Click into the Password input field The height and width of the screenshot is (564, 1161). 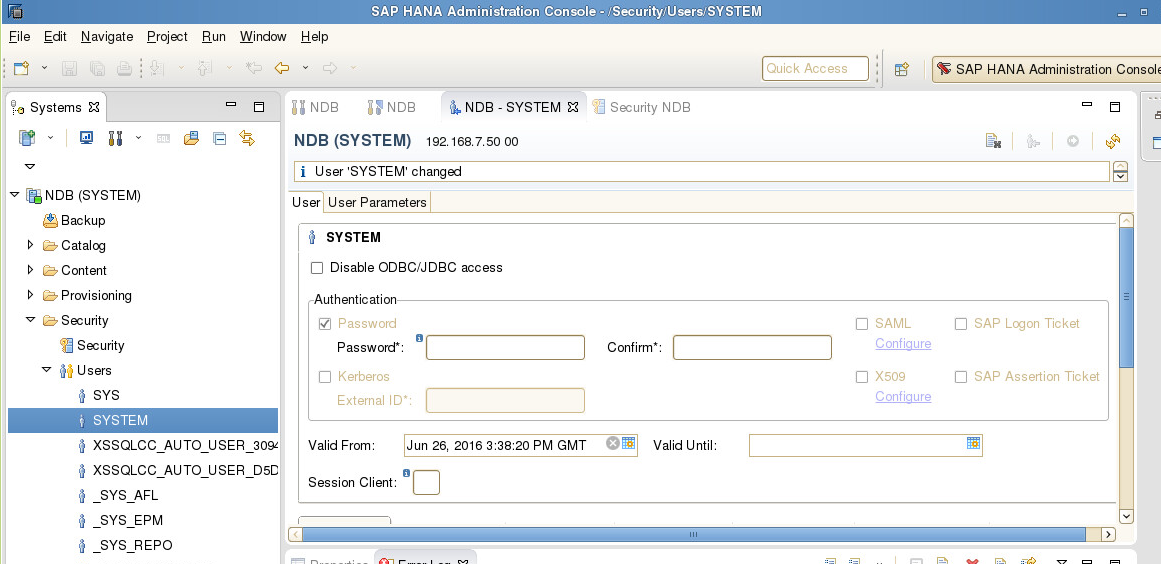505,348
